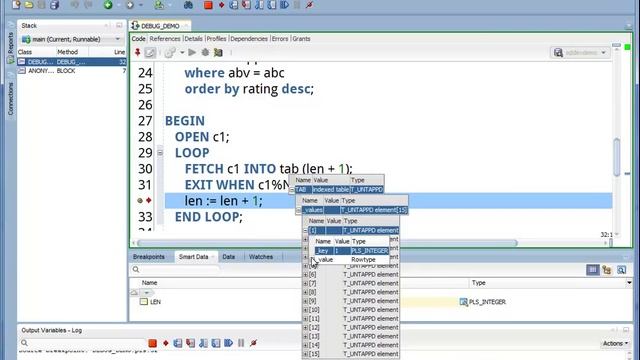The width and height of the screenshot is (640, 360).
Task: Click the green Back navigation icon
Action: pos(108,5)
